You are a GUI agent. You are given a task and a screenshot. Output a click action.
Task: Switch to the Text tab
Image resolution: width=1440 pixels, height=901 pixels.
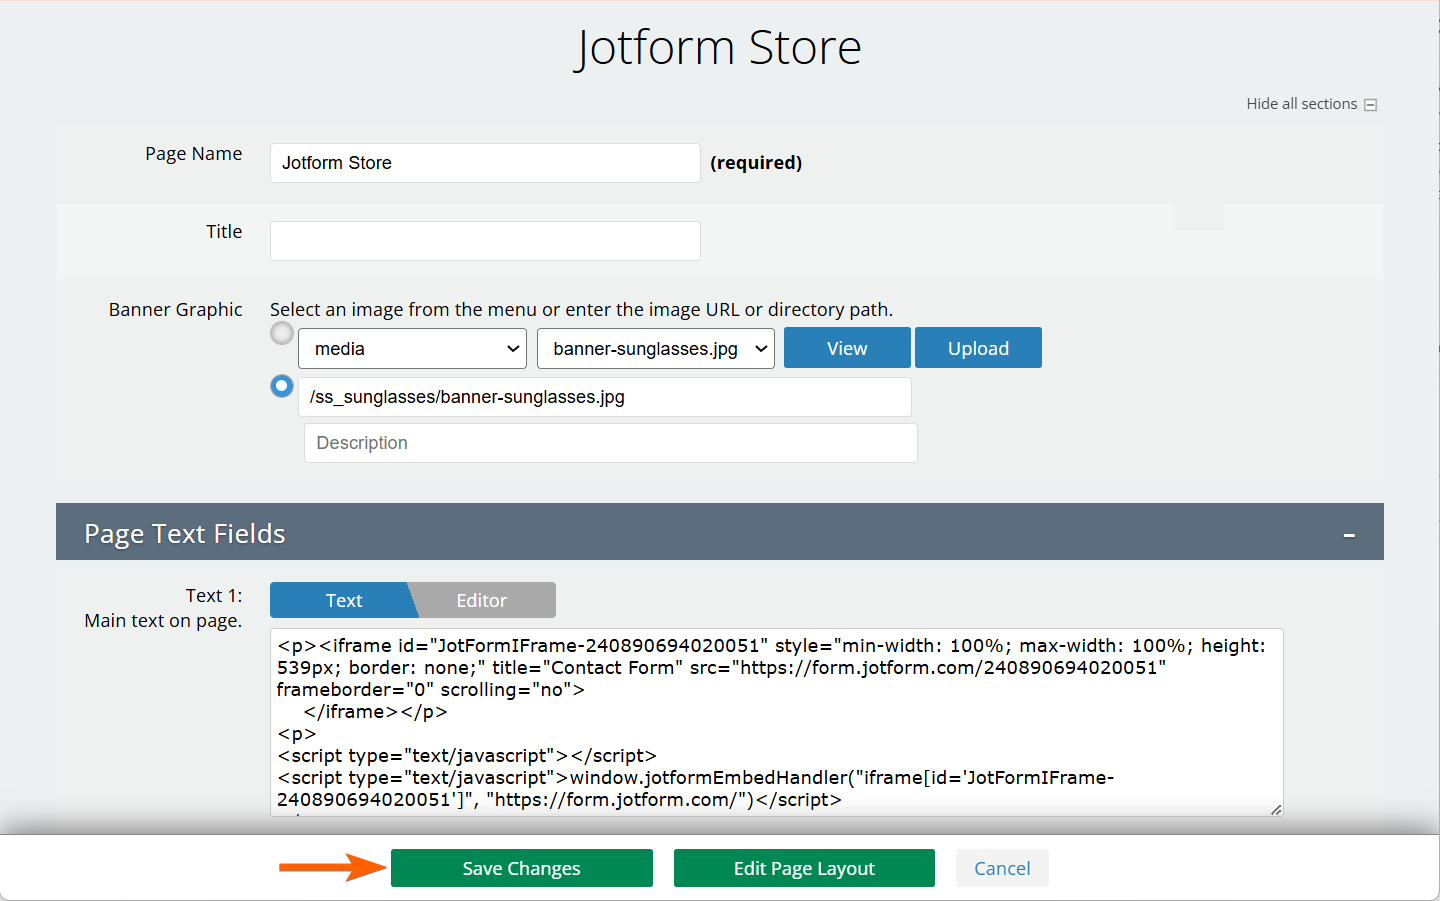coord(343,601)
